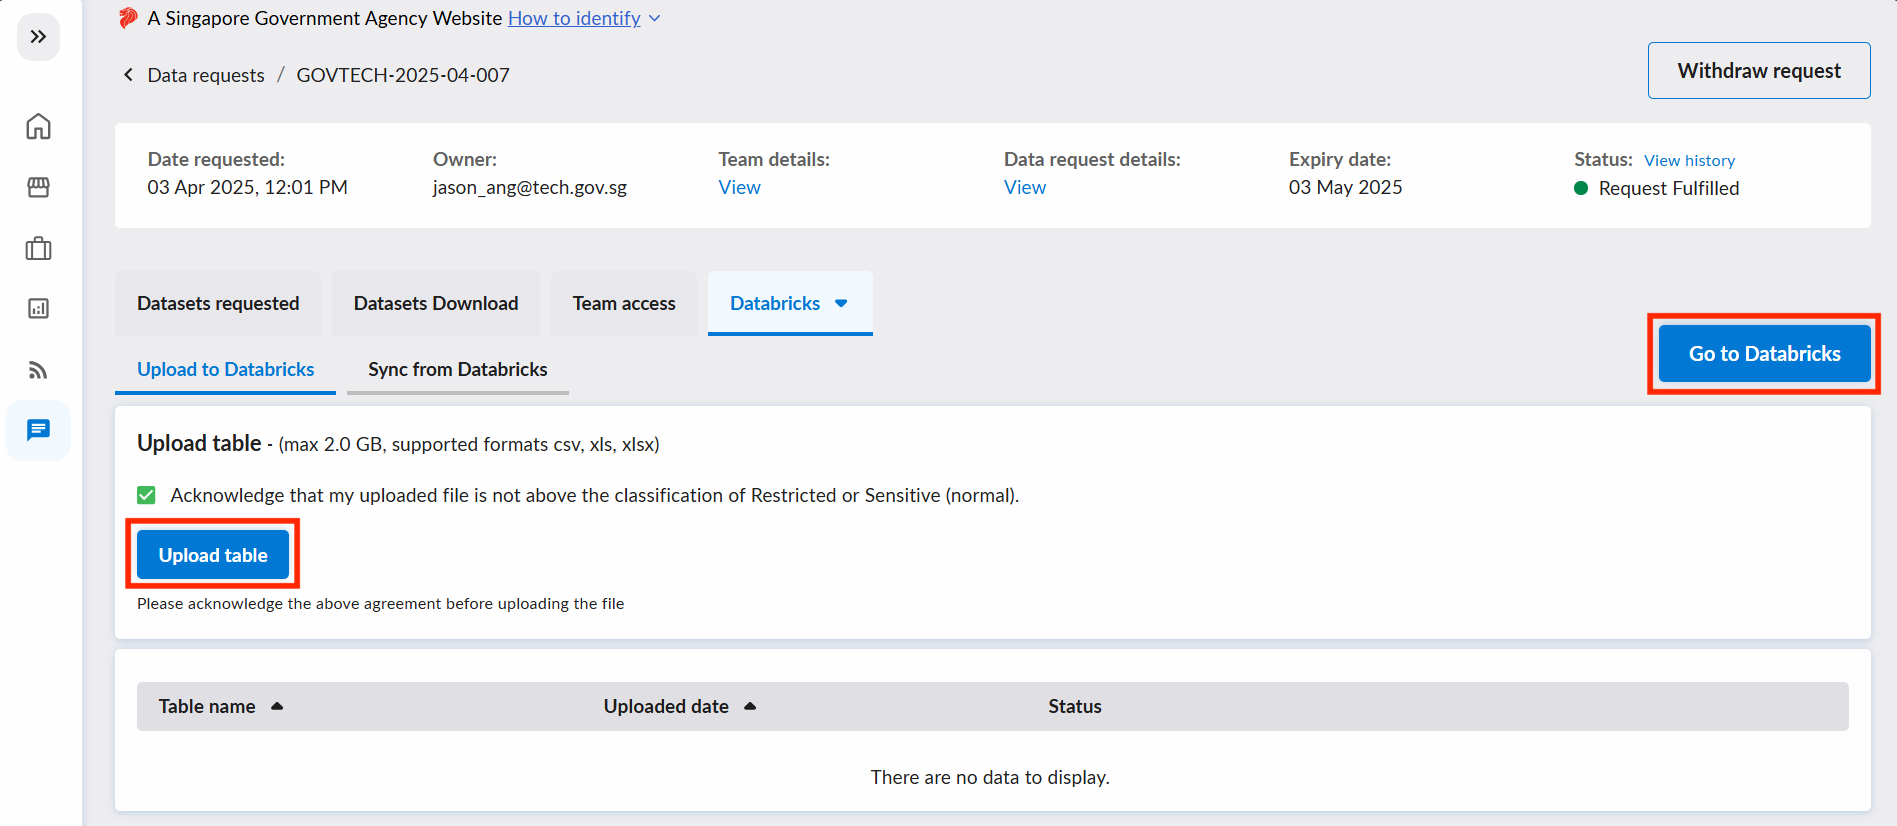The width and height of the screenshot is (1897, 826).
Task: Open the briefcase icon in sidebar
Action: (38, 248)
